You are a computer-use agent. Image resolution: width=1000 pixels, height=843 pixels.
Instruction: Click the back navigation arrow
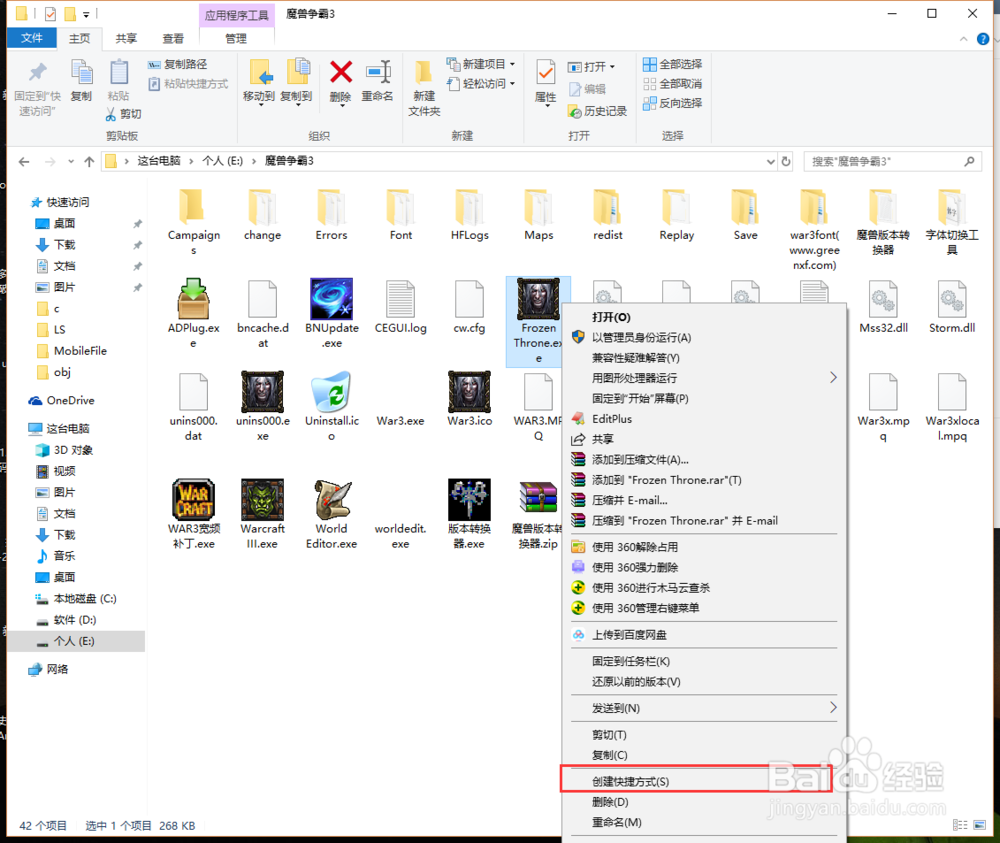(24, 161)
